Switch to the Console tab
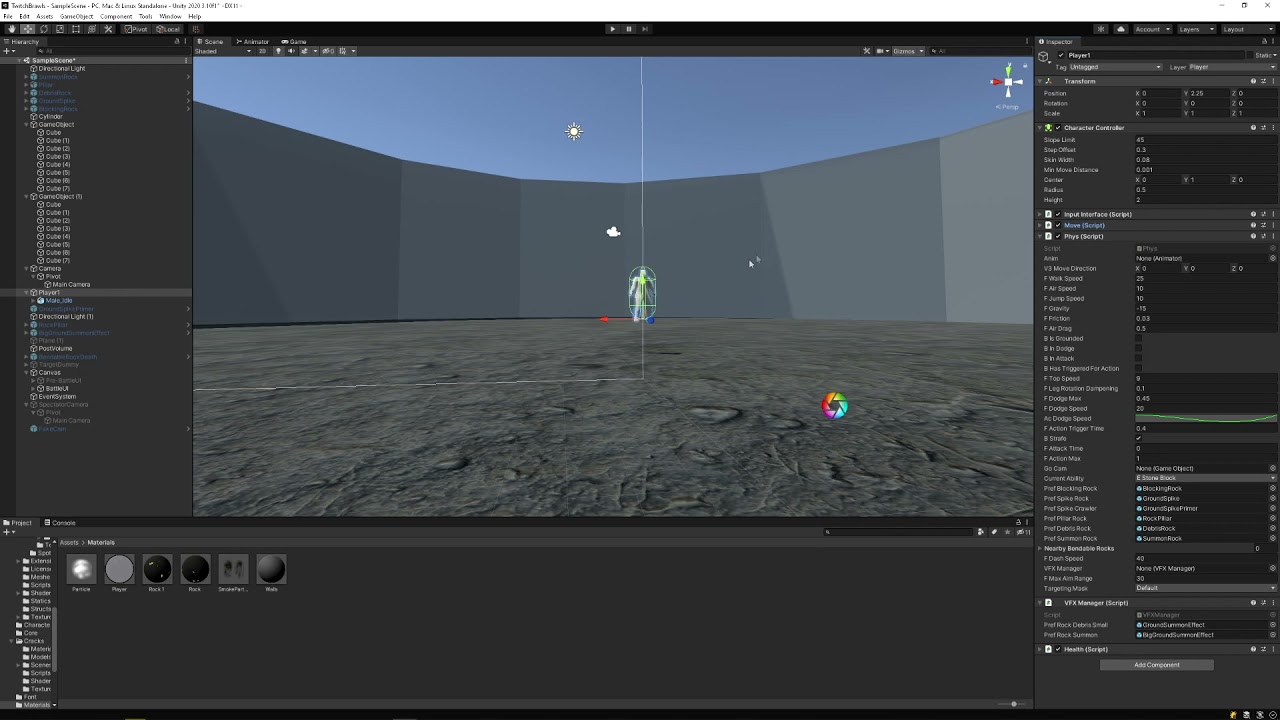 (x=60, y=522)
